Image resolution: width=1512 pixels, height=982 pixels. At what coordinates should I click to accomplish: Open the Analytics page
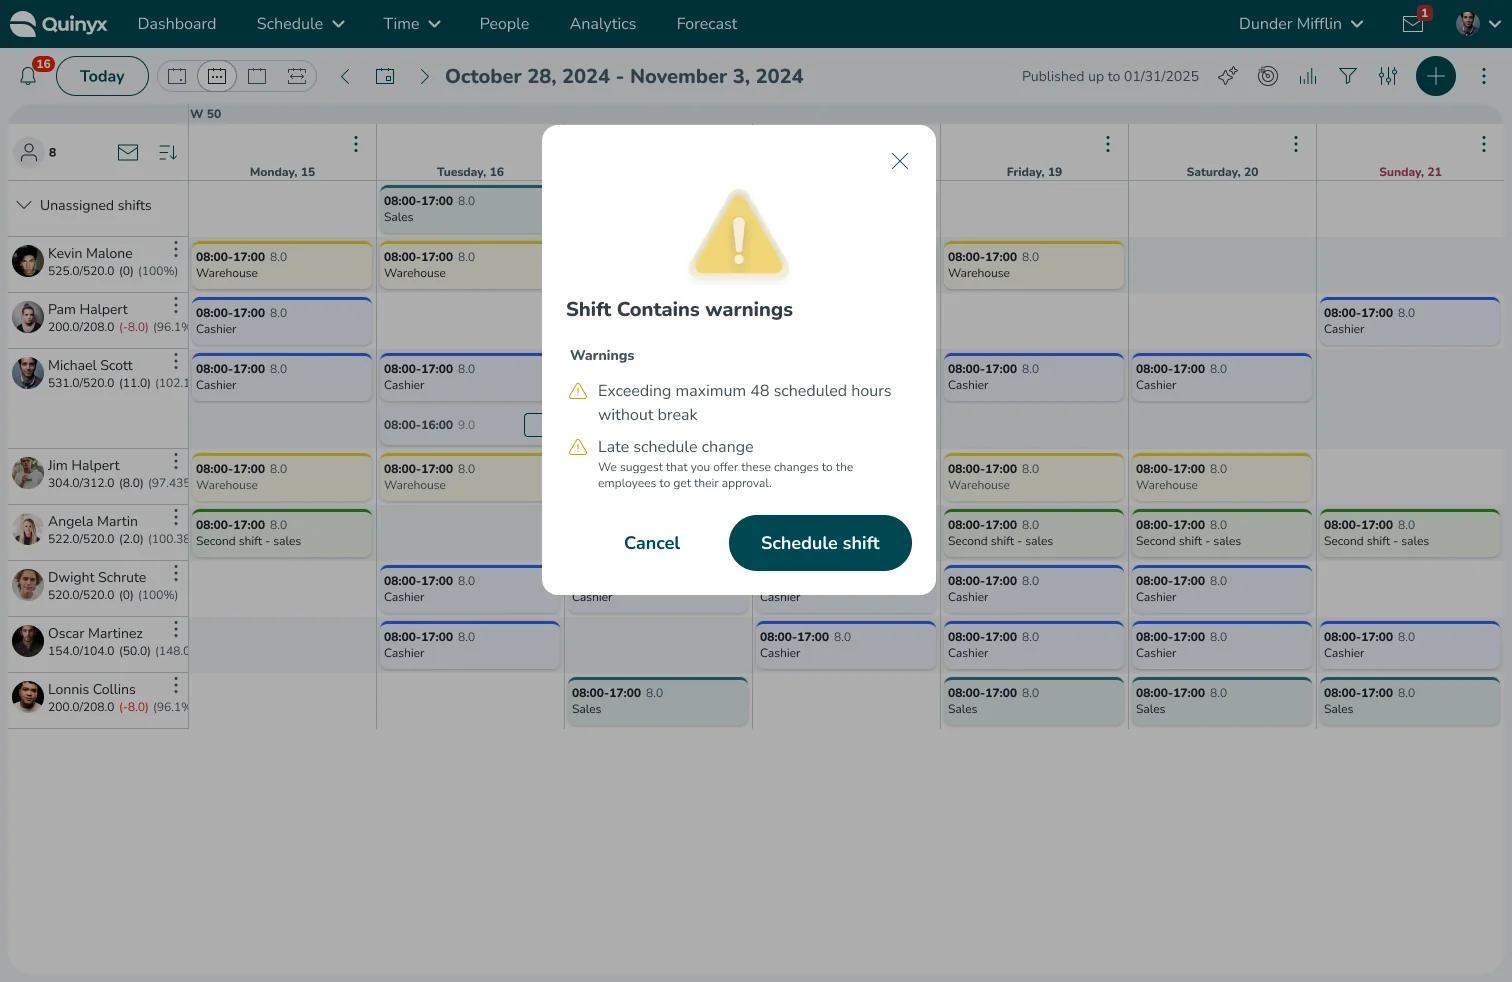tap(603, 24)
